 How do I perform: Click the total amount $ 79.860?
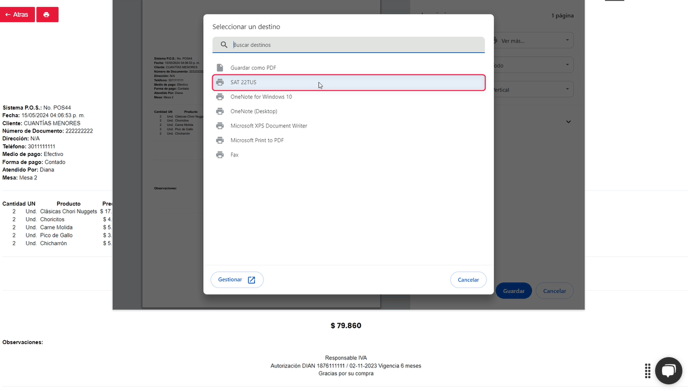[x=346, y=326]
